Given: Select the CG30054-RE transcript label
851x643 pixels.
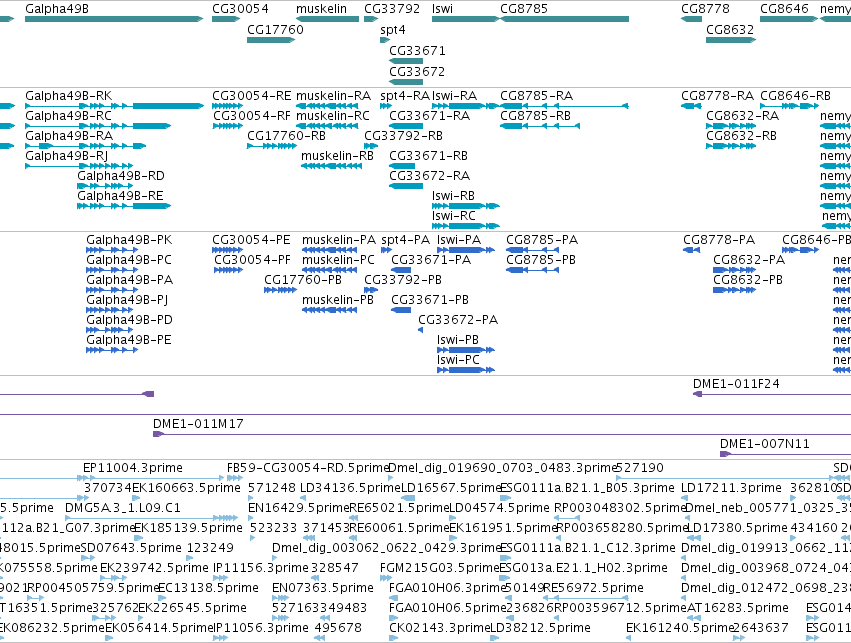Looking at the screenshot, I should tap(252, 96).
